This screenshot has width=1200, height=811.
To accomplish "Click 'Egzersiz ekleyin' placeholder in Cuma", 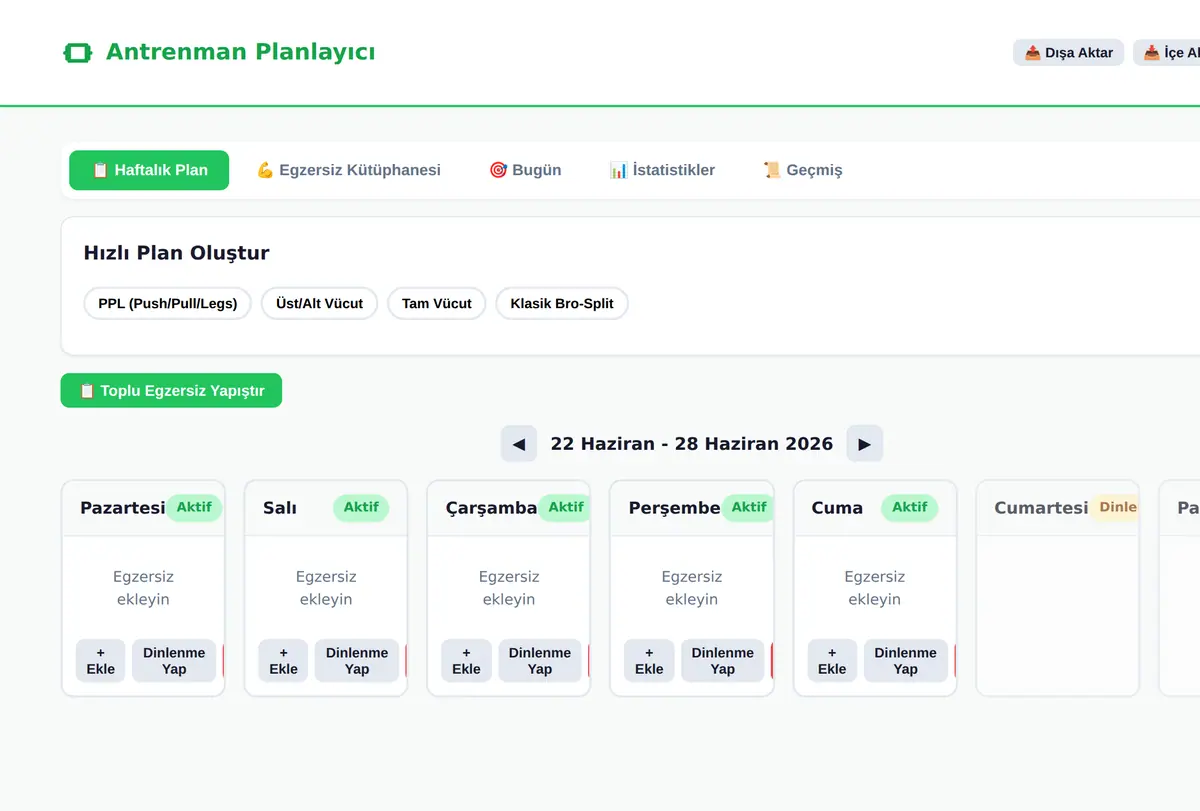I will 875,588.
